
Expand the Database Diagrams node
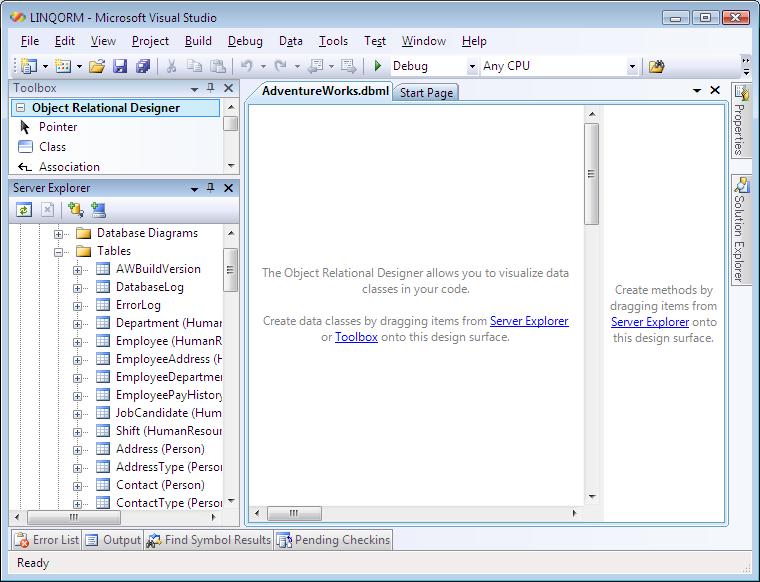(58, 234)
